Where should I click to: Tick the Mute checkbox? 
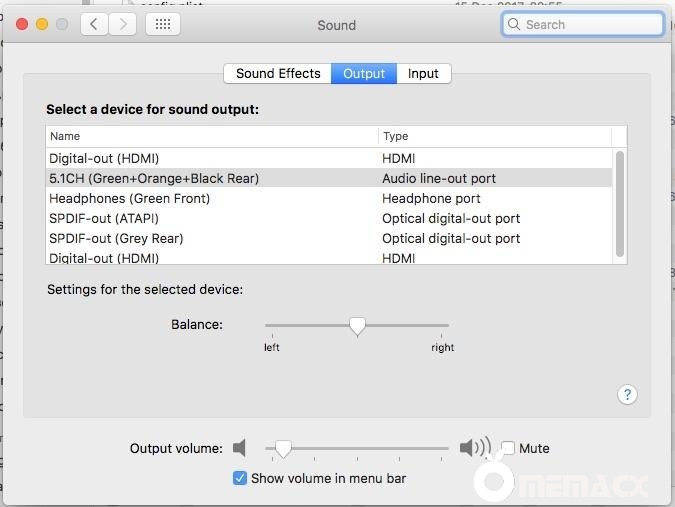click(x=508, y=448)
